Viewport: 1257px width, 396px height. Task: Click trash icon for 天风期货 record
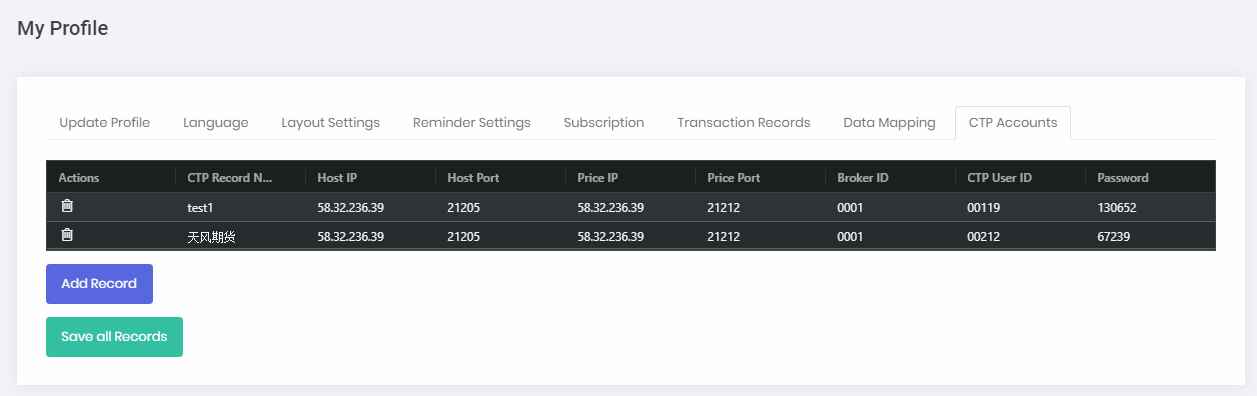click(67, 235)
